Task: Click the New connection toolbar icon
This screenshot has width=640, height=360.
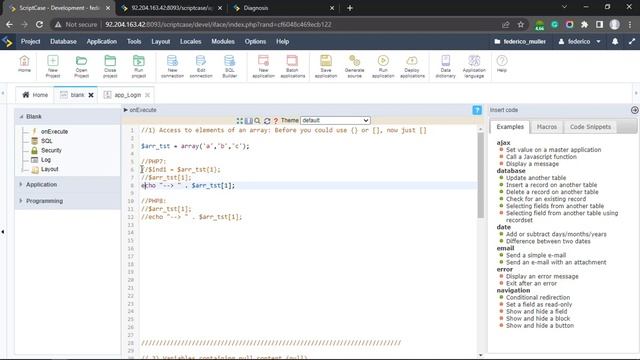Action: [172, 67]
